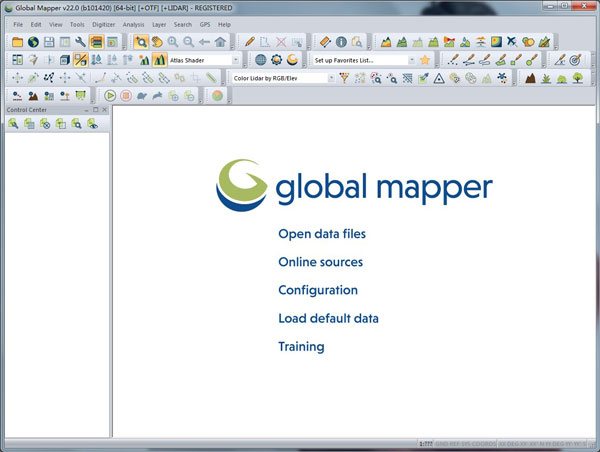The width and height of the screenshot is (600, 452).
Task: Open the Analysis menu
Action: click(x=134, y=24)
